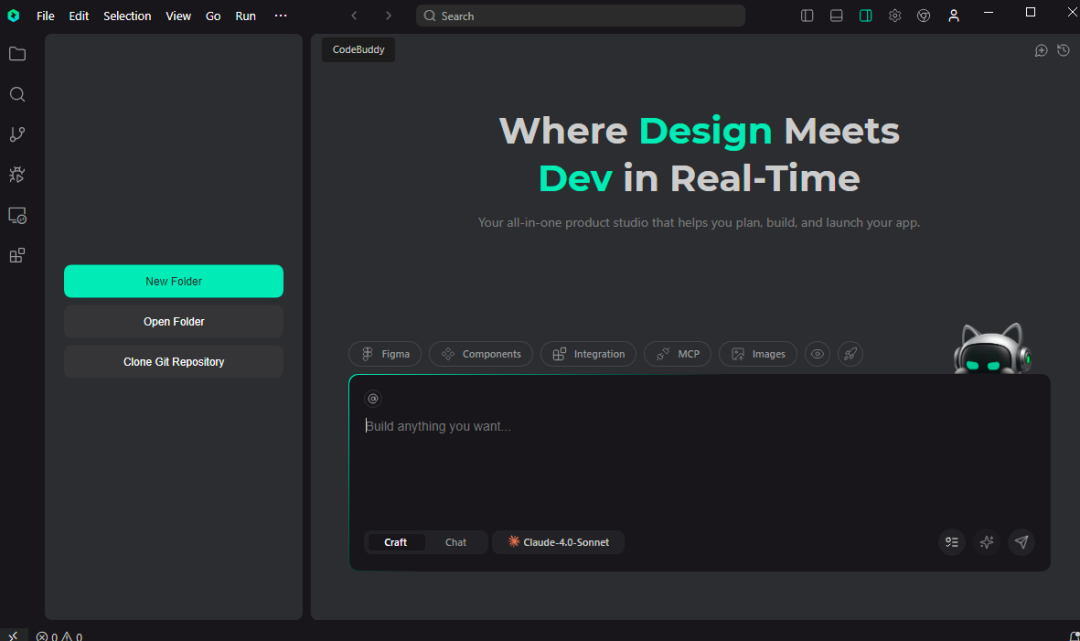Toggle the bottom panel layout icon
The height and width of the screenshot is (641, 1080).
click(836, 16)
